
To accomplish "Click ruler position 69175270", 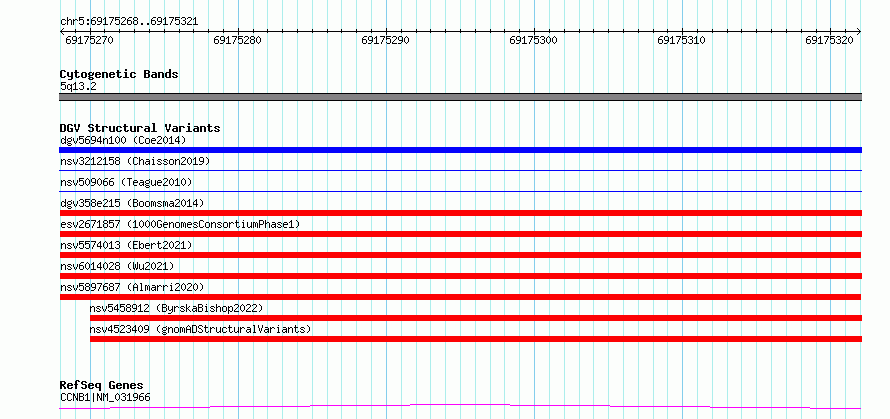I will [x=90, y=40].
